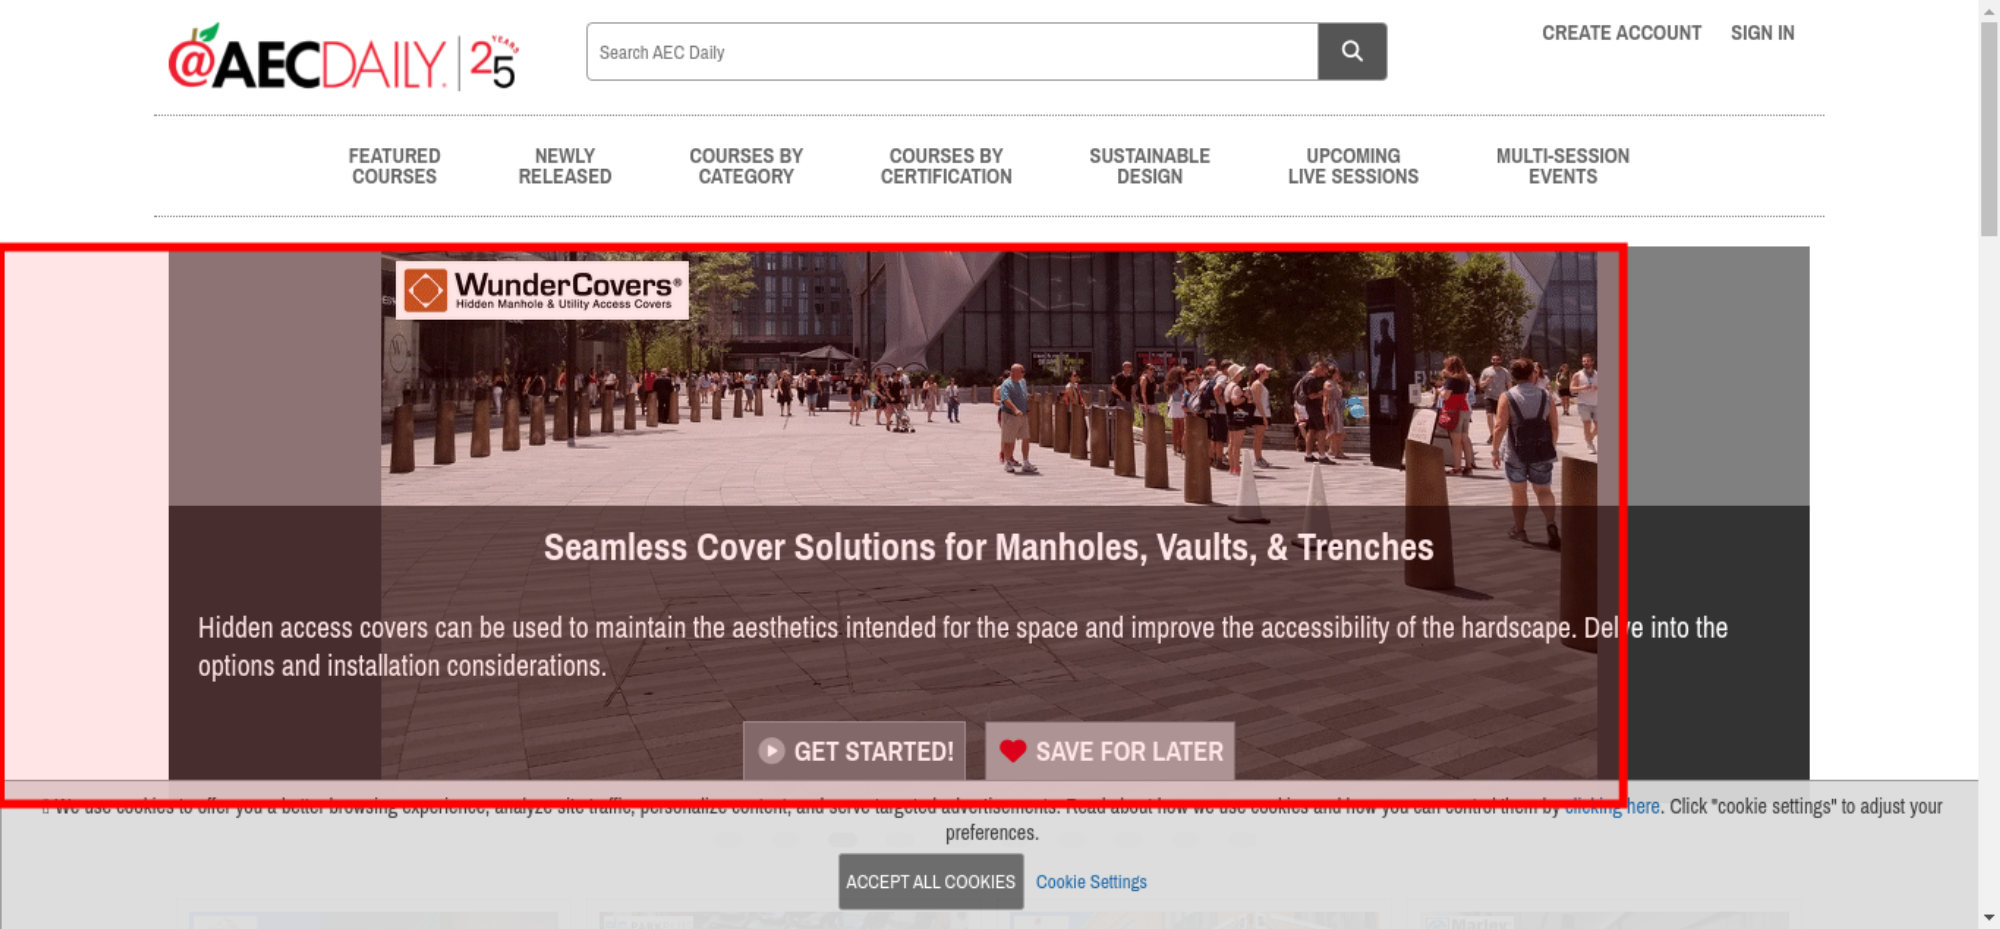
Task: Open Featured Courses menu item
Action: click(394, 166)
